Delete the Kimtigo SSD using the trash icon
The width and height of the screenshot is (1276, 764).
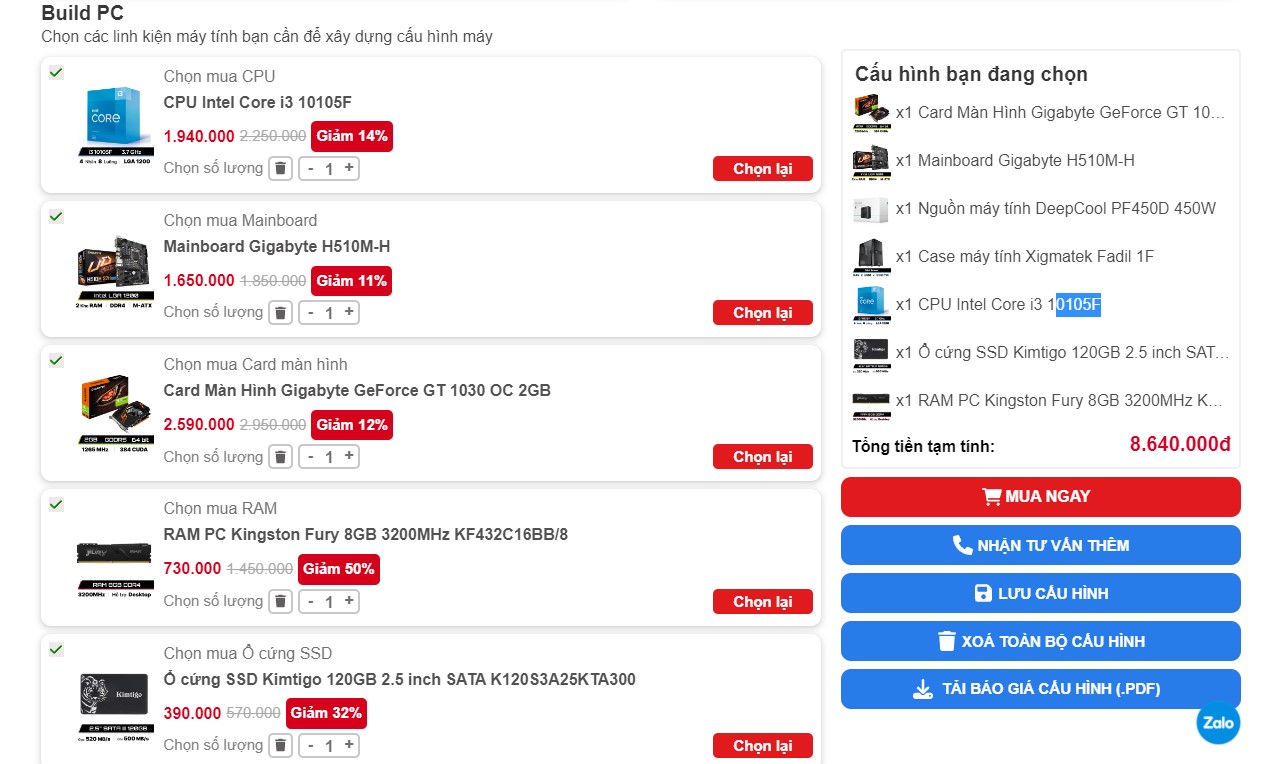point(281,745)
